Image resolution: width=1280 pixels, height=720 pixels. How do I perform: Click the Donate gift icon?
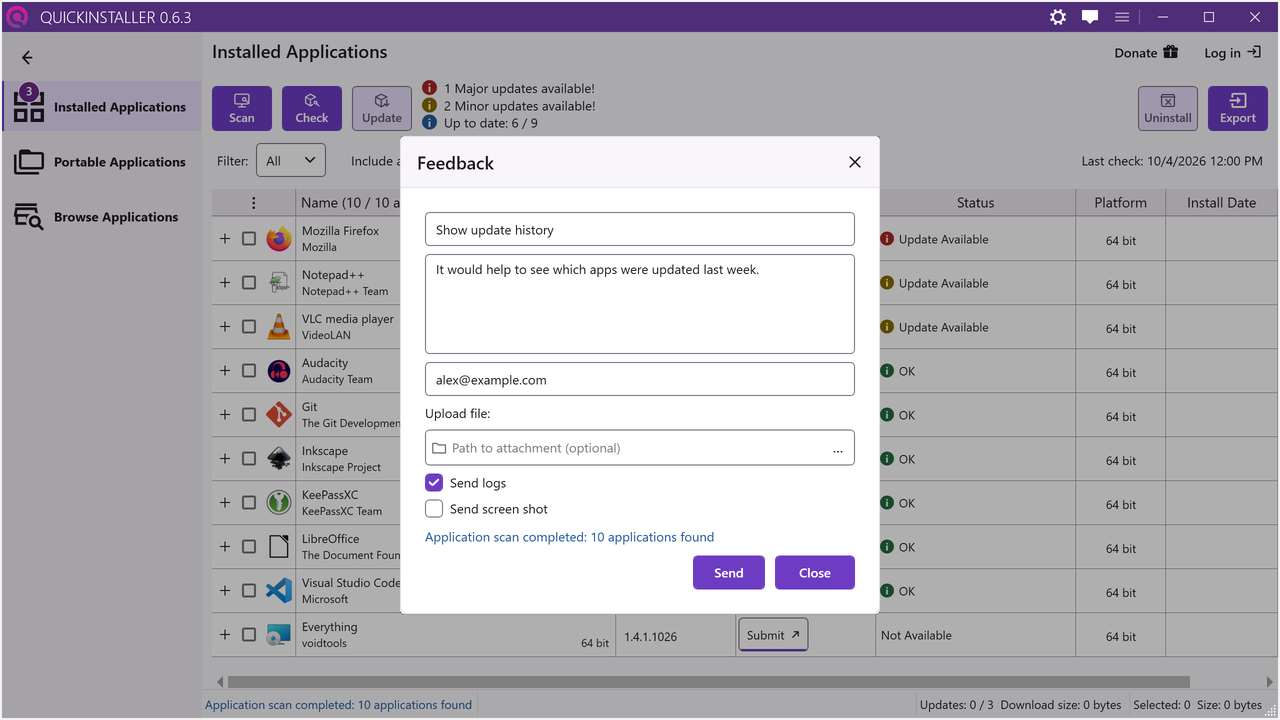1170,52
